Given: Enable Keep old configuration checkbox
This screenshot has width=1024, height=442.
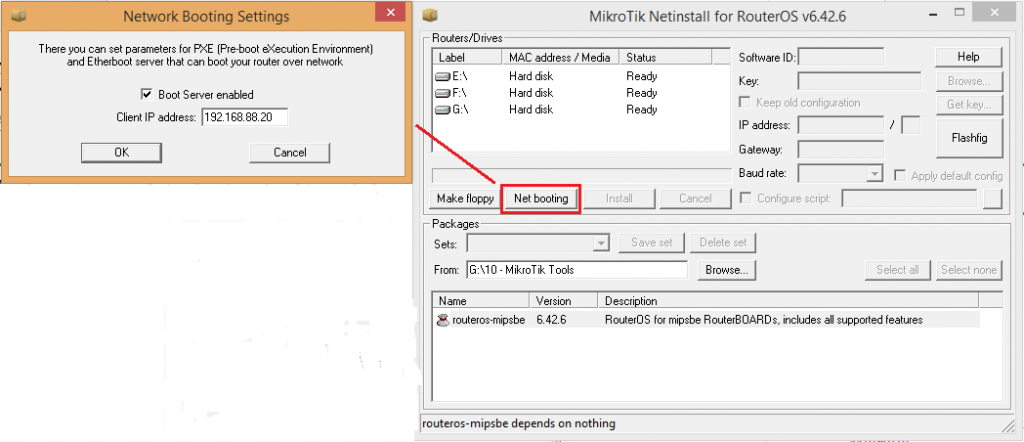Looking at the screenshot, I should (744, 103).
